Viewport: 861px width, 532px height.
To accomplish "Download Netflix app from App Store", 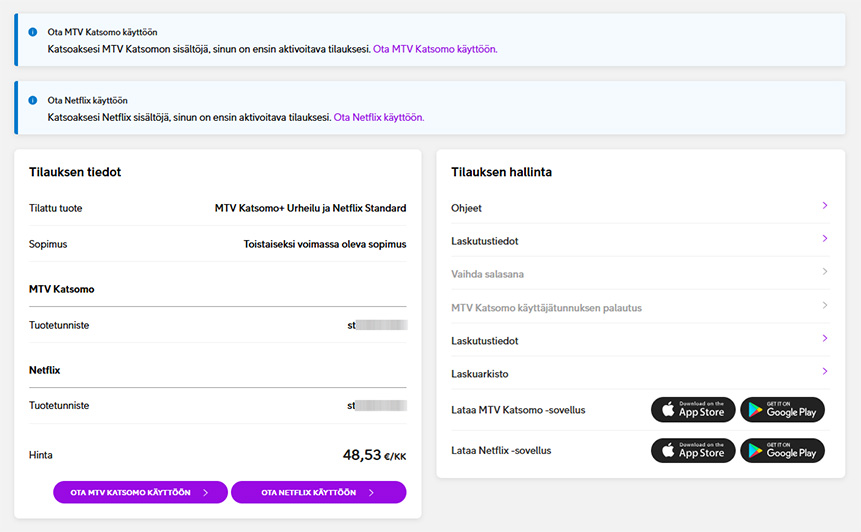I will coord(693,451).
